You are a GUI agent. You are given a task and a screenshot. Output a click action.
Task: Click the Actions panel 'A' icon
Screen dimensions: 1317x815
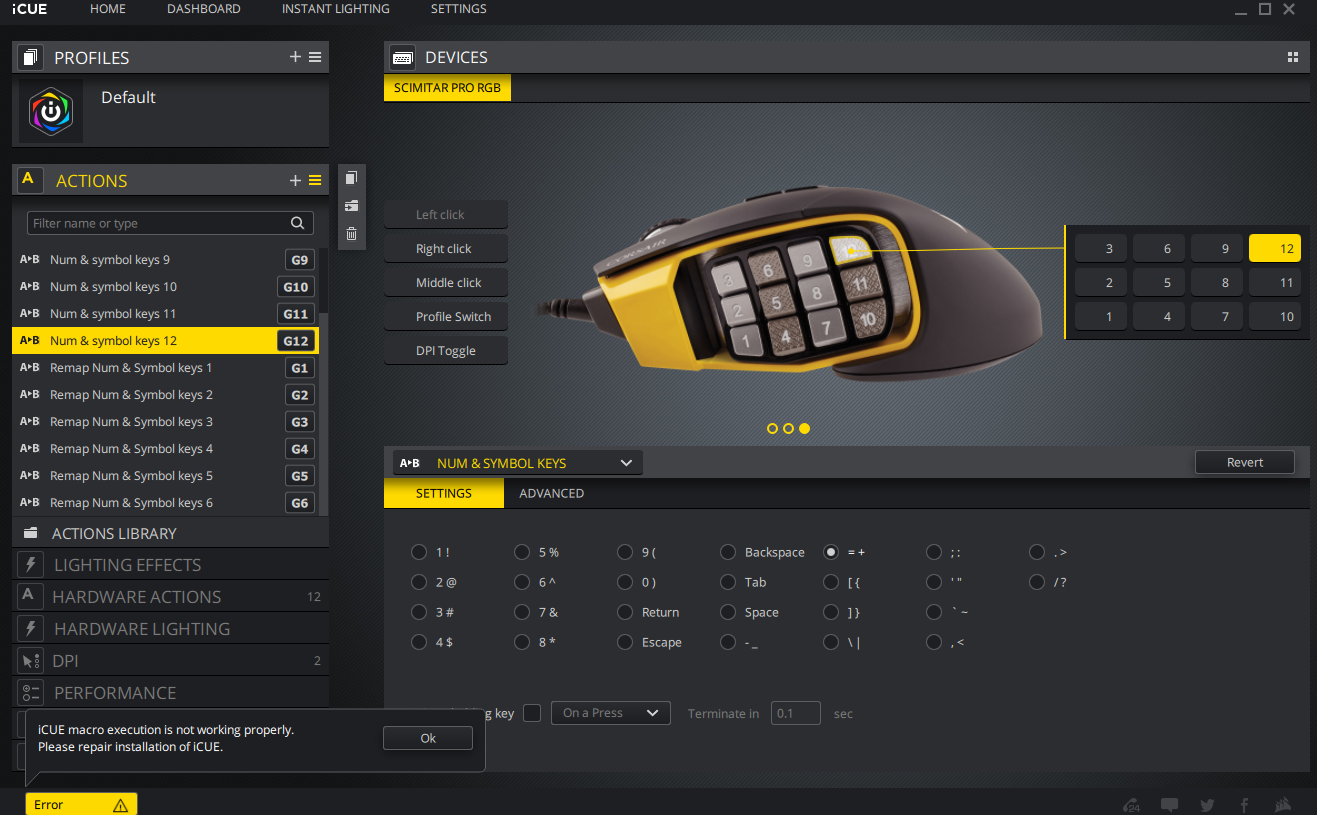[x=28, y=180]
